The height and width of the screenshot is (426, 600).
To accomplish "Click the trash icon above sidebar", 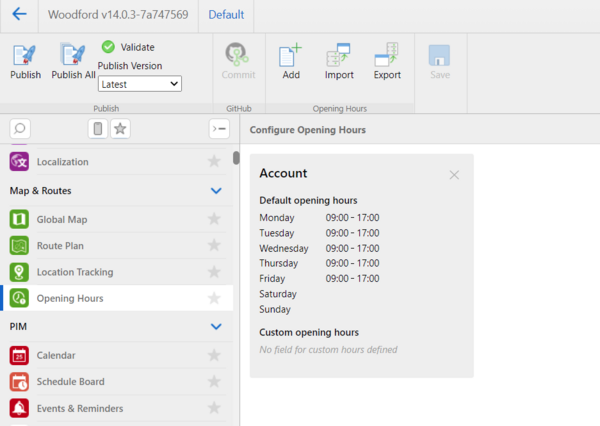I will coord(97,128).
